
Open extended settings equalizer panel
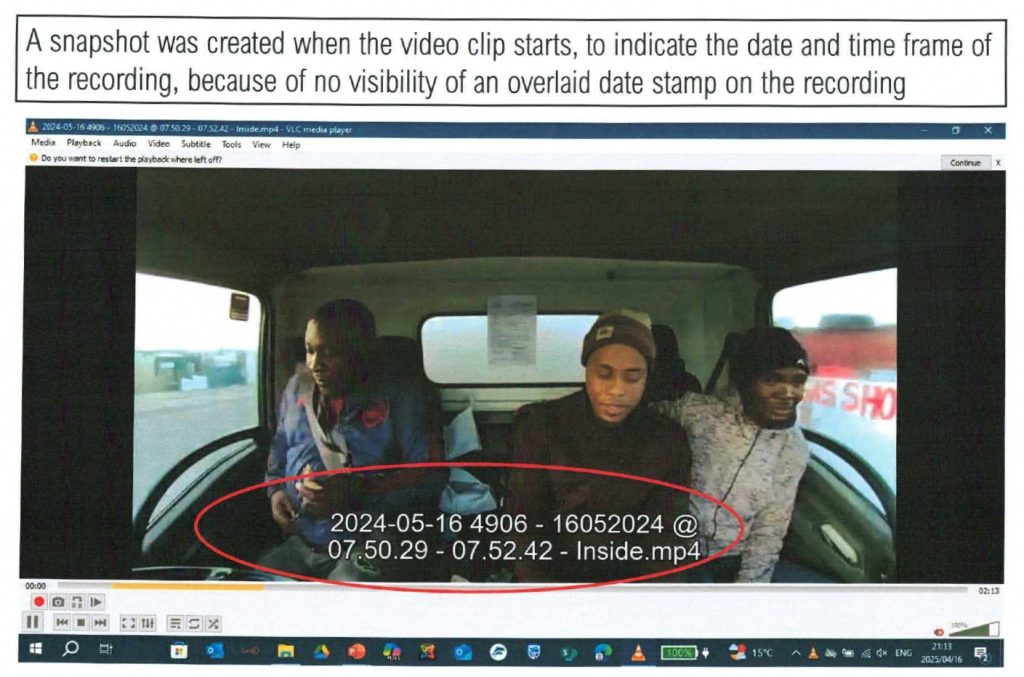point(148,623)
